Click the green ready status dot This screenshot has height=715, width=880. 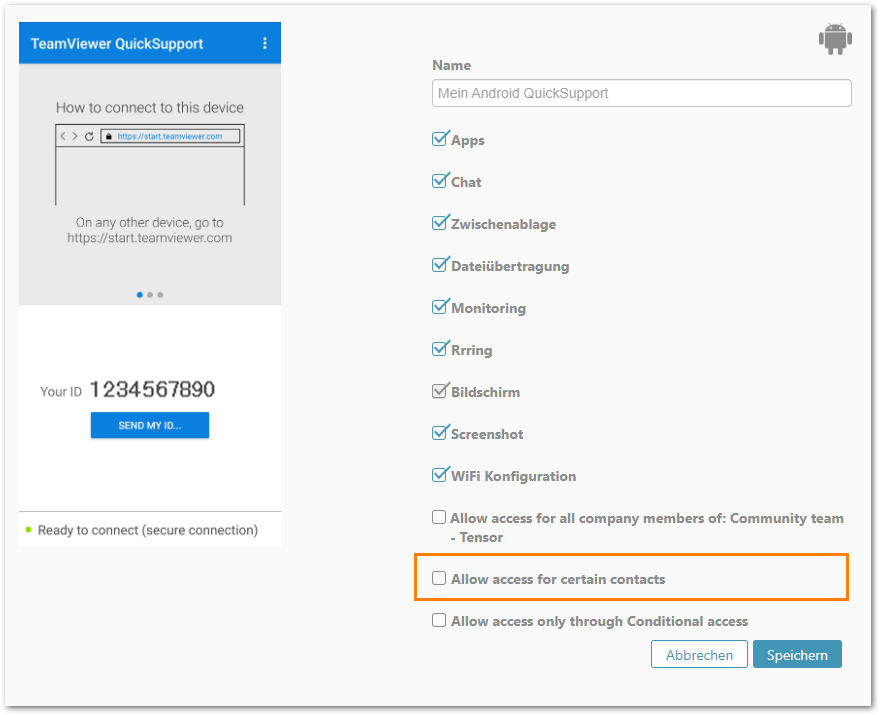(x=29, y=529)
